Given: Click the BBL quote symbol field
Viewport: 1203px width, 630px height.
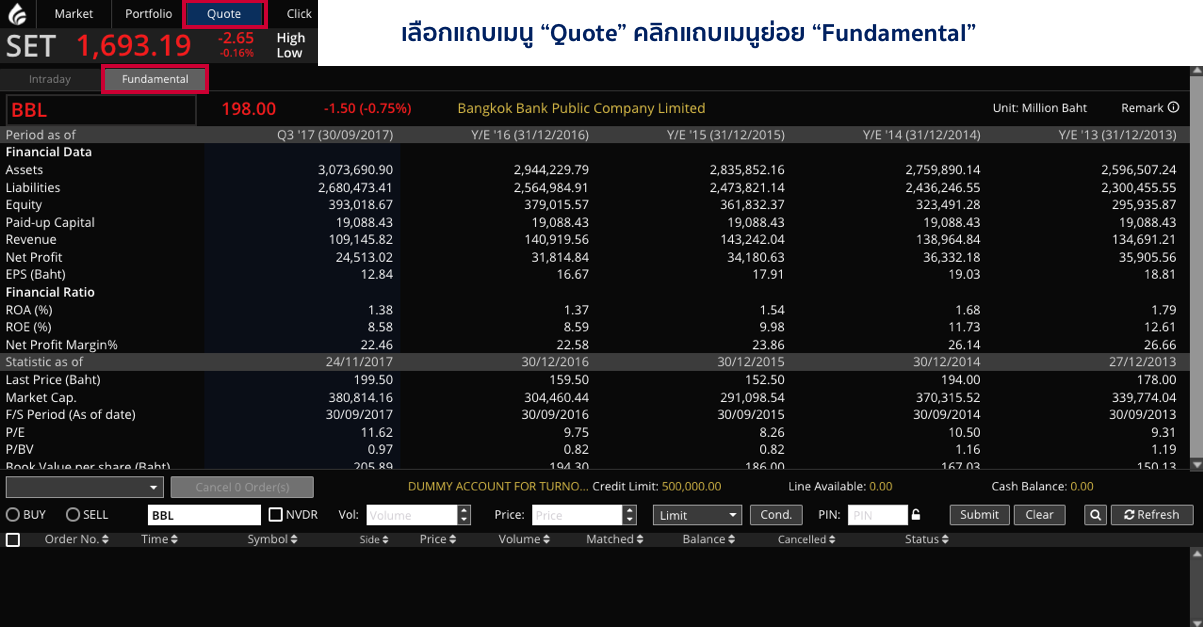Looking at the screenshot, I should point(100,109).
